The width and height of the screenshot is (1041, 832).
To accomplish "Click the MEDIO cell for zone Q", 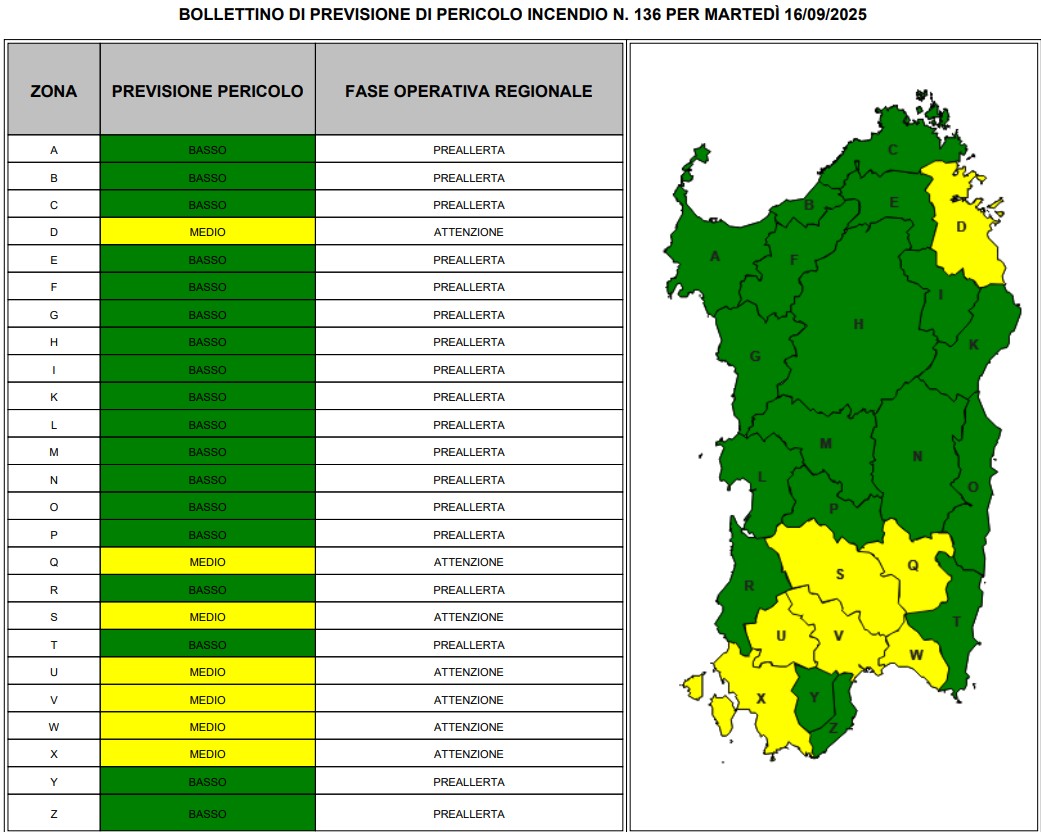I will click(x=208, y=562).
